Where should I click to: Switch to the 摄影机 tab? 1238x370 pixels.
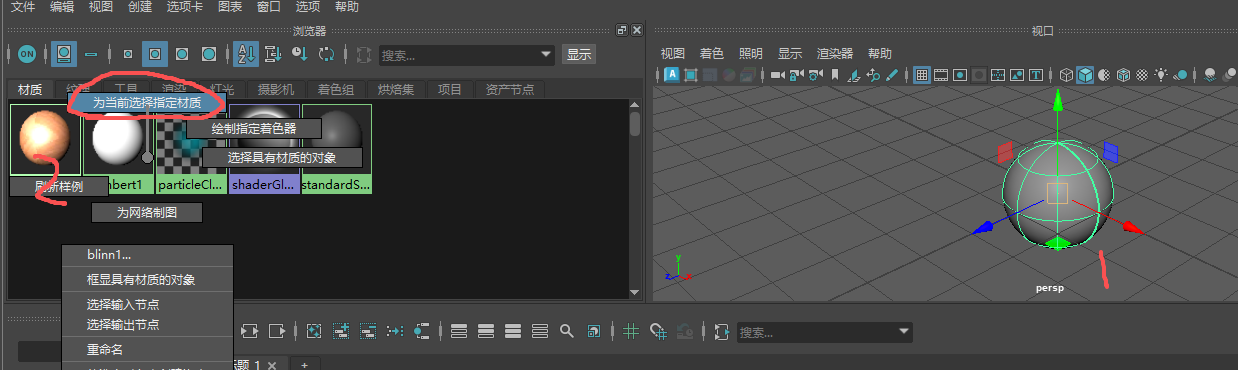click(275, 89)
